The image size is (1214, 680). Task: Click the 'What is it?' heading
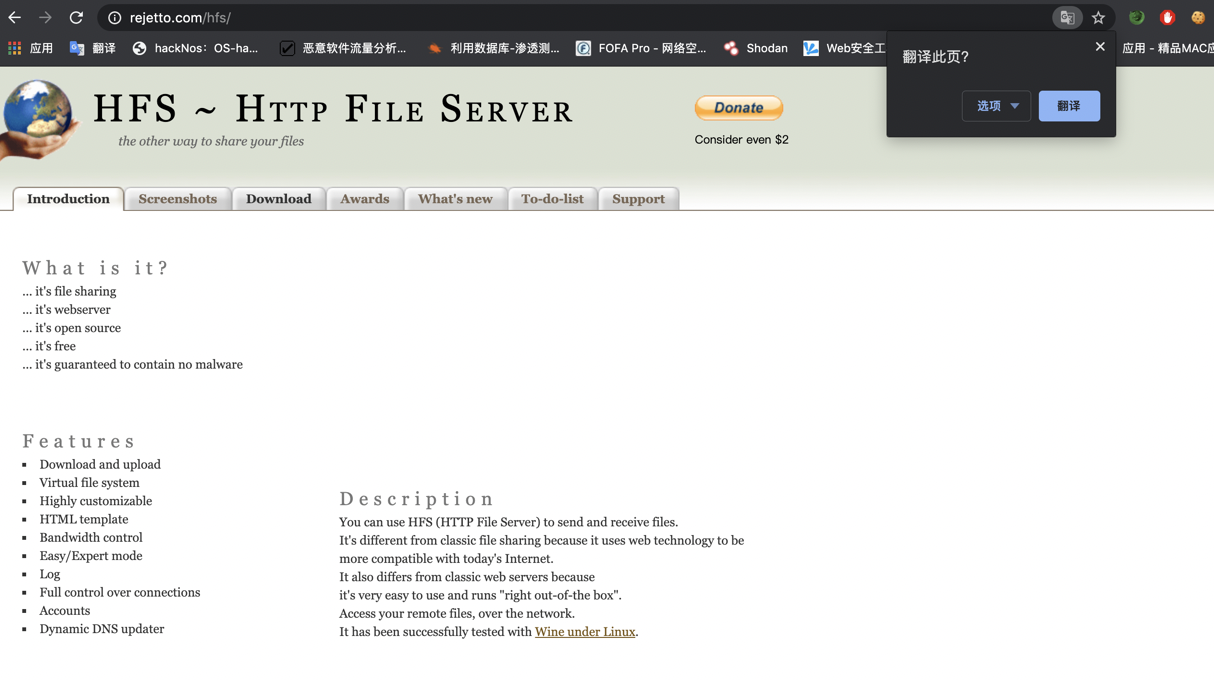click(96, 268)
